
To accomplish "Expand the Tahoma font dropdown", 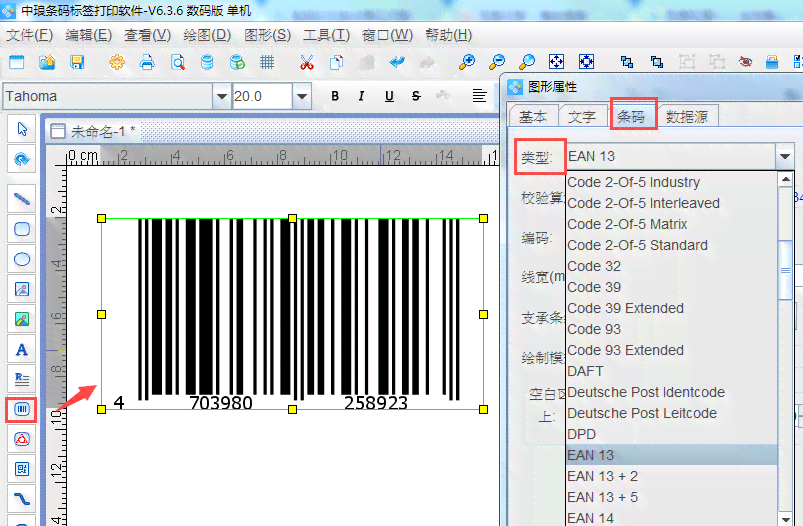I will point(222,96).
